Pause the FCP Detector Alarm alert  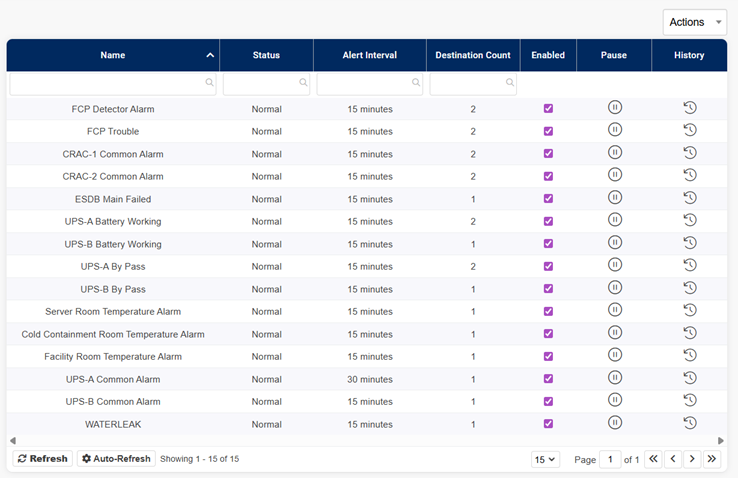[614, 108]
